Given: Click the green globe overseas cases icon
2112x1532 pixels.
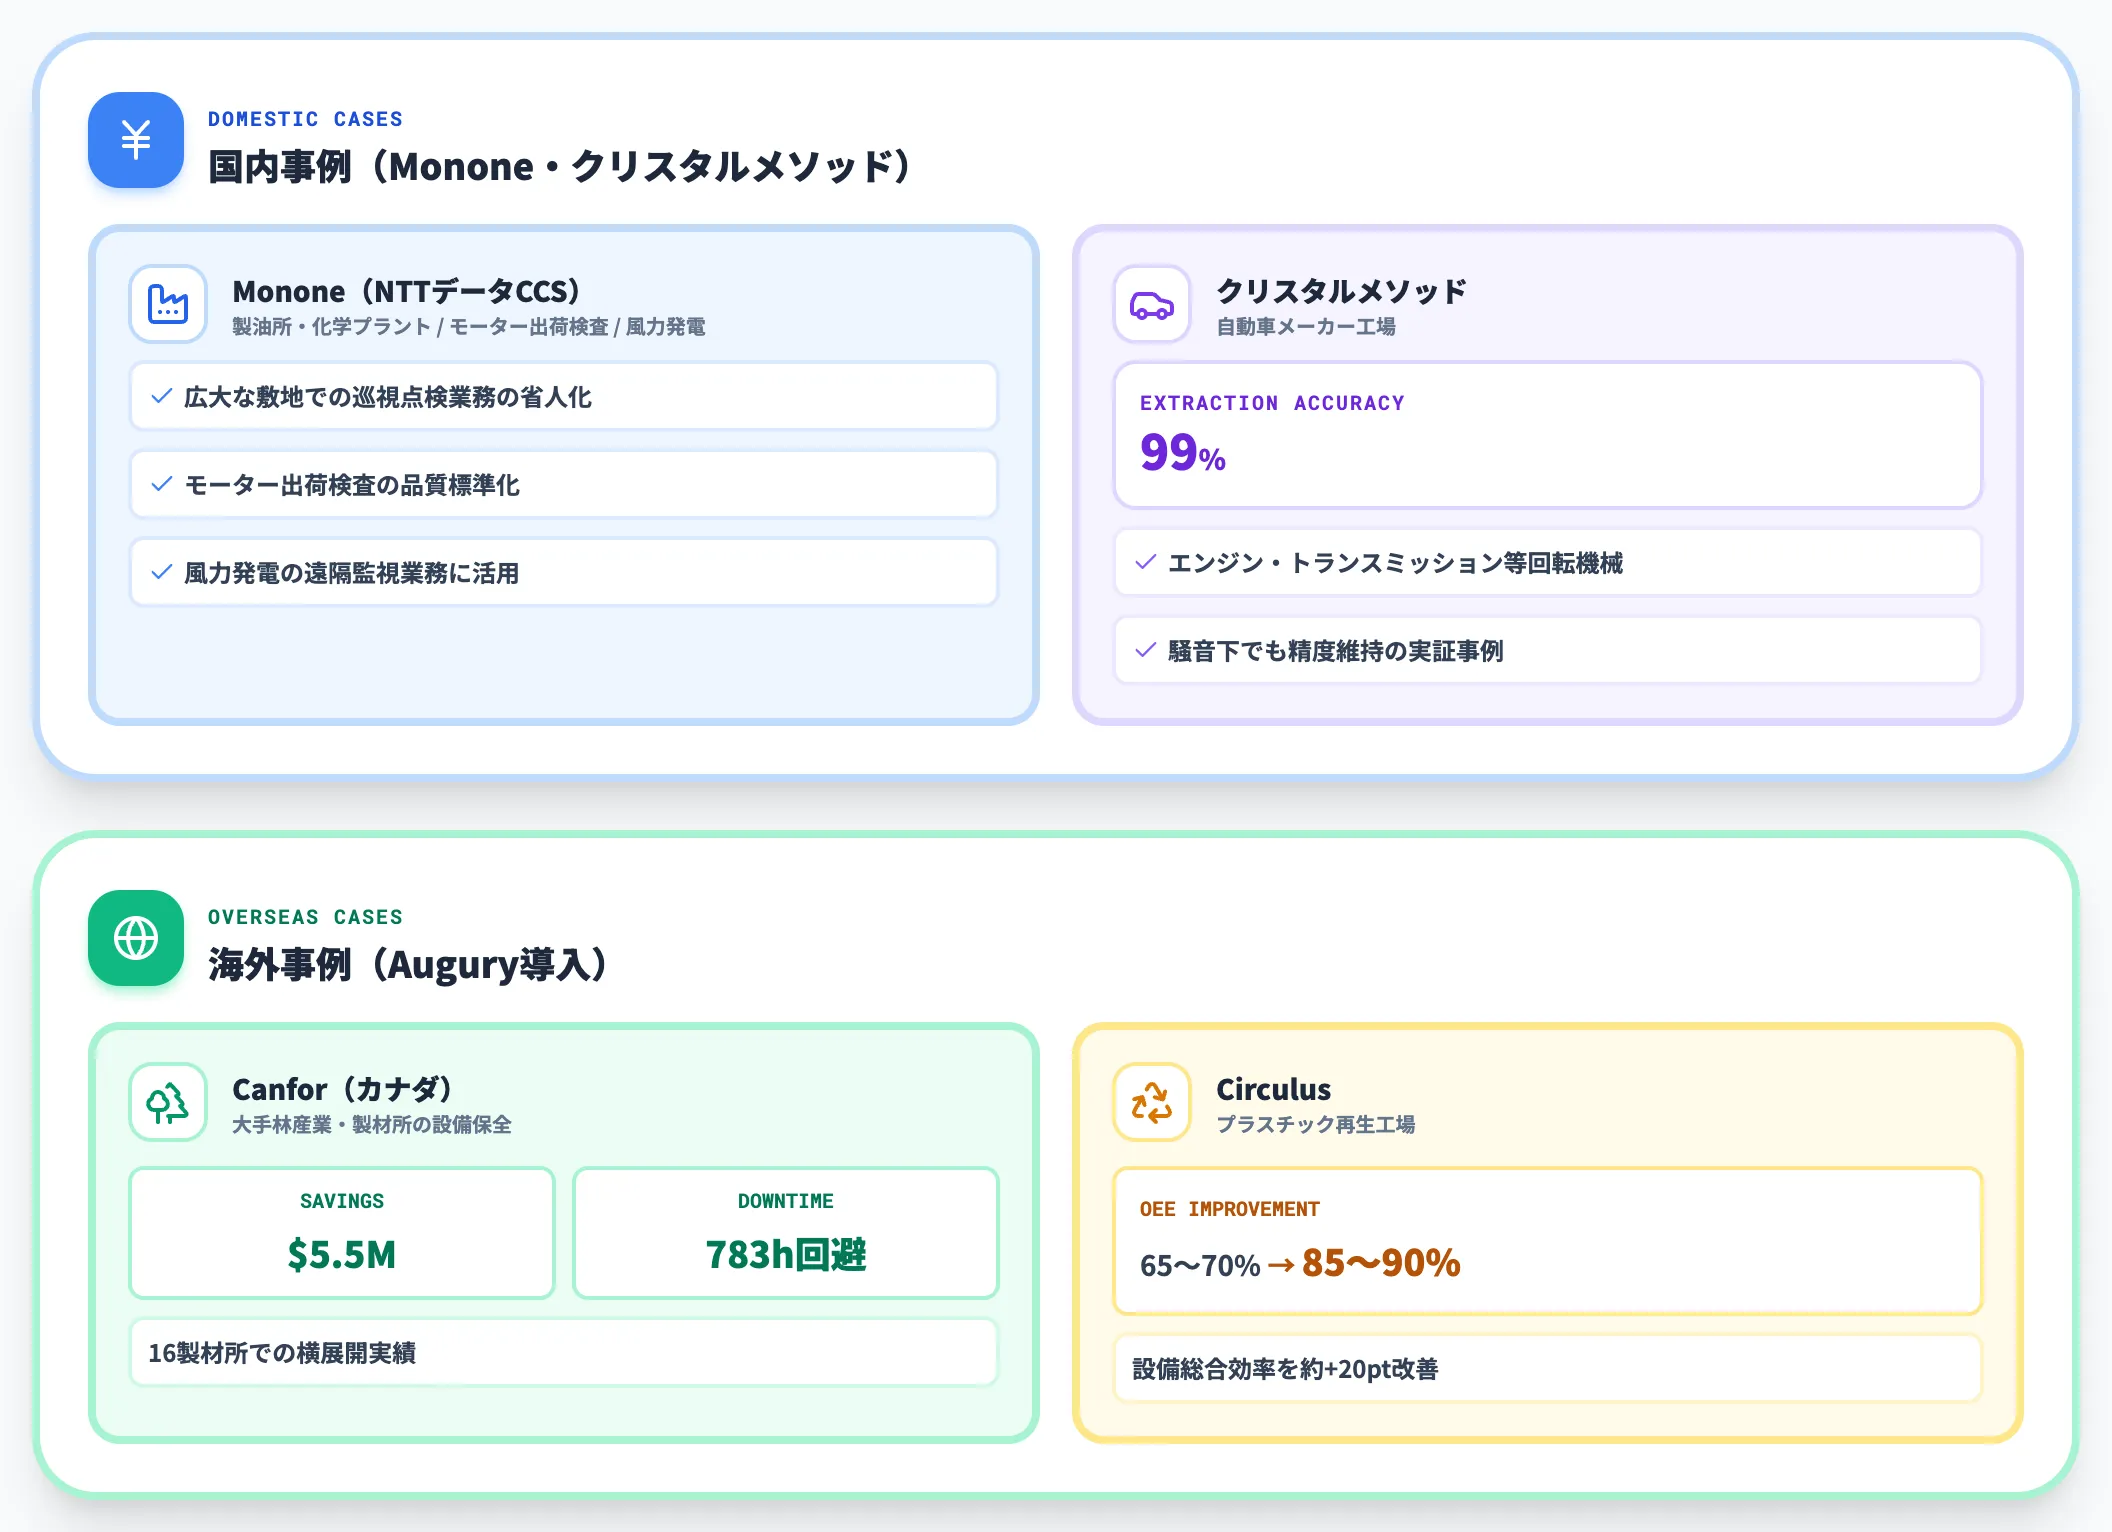Looking at the screenshot, I should pyautogui.click(x=136, y=938).
